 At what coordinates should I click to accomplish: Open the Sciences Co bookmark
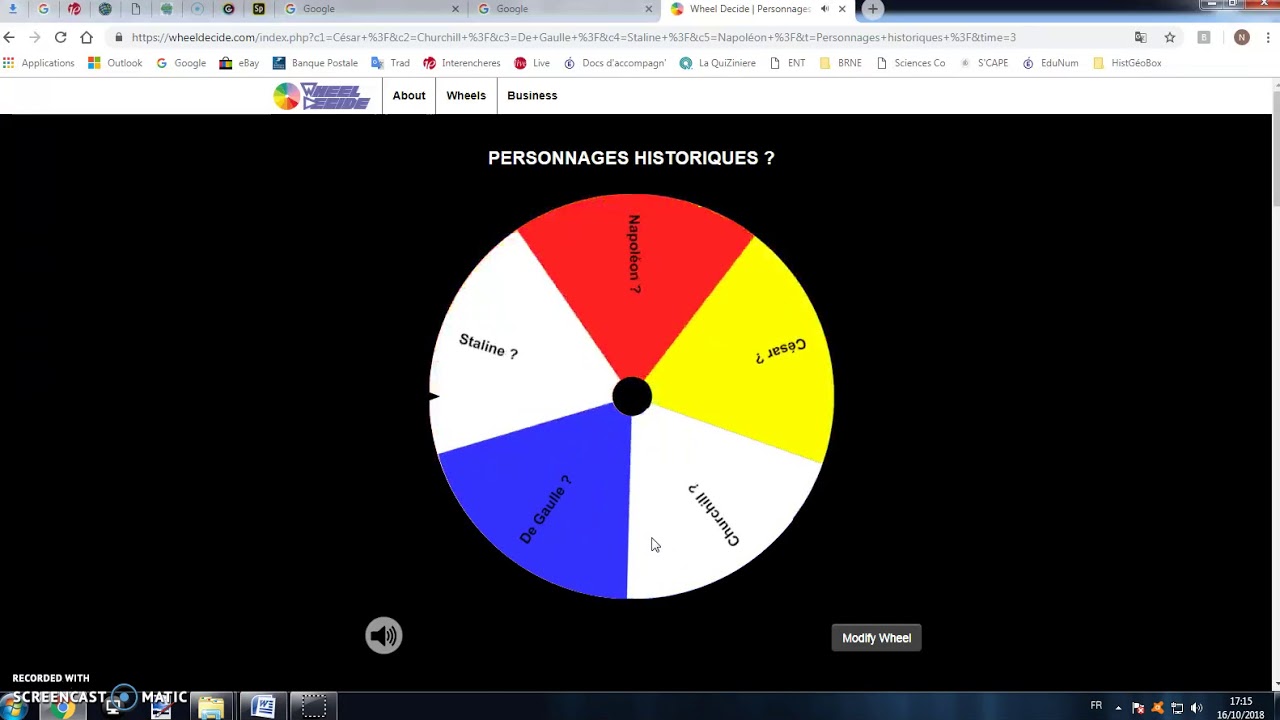[x=910, y=63]
